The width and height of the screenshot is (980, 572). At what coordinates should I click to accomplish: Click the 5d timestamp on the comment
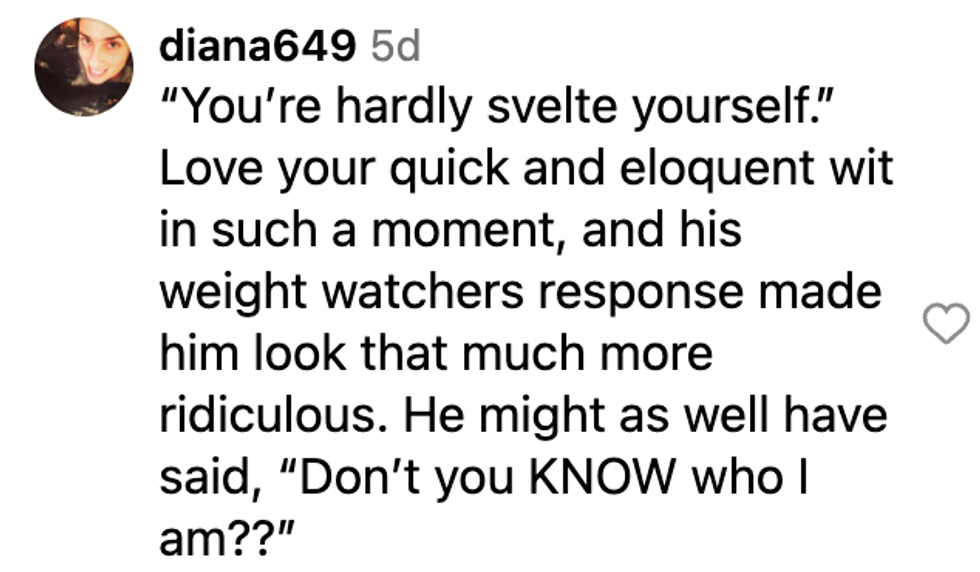click(x=395, y=45)
